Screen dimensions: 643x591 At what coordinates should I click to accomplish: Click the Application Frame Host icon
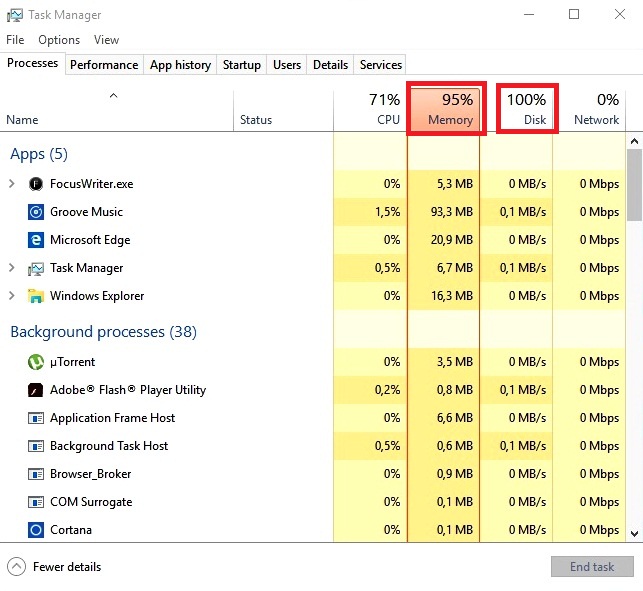tap(36, 418)
